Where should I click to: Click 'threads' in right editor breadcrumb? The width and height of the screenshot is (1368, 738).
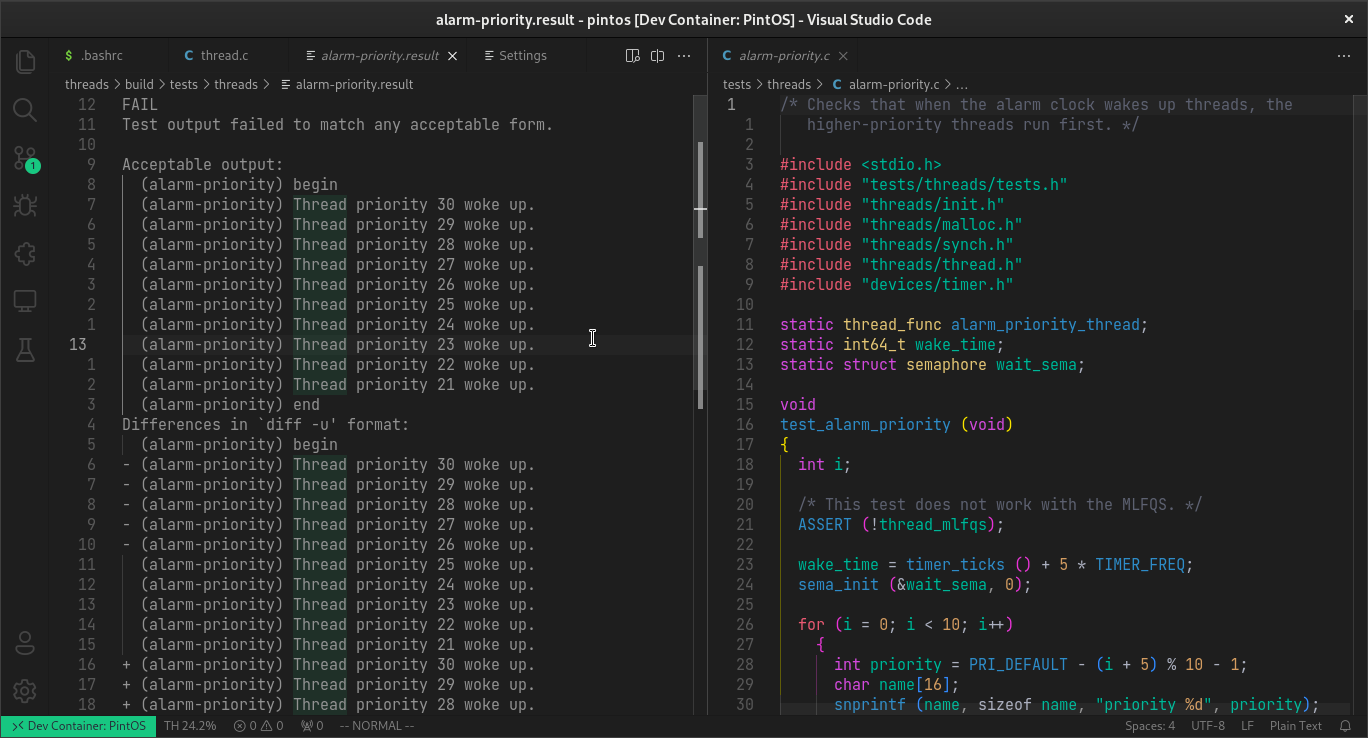click(x=789, y=85)
